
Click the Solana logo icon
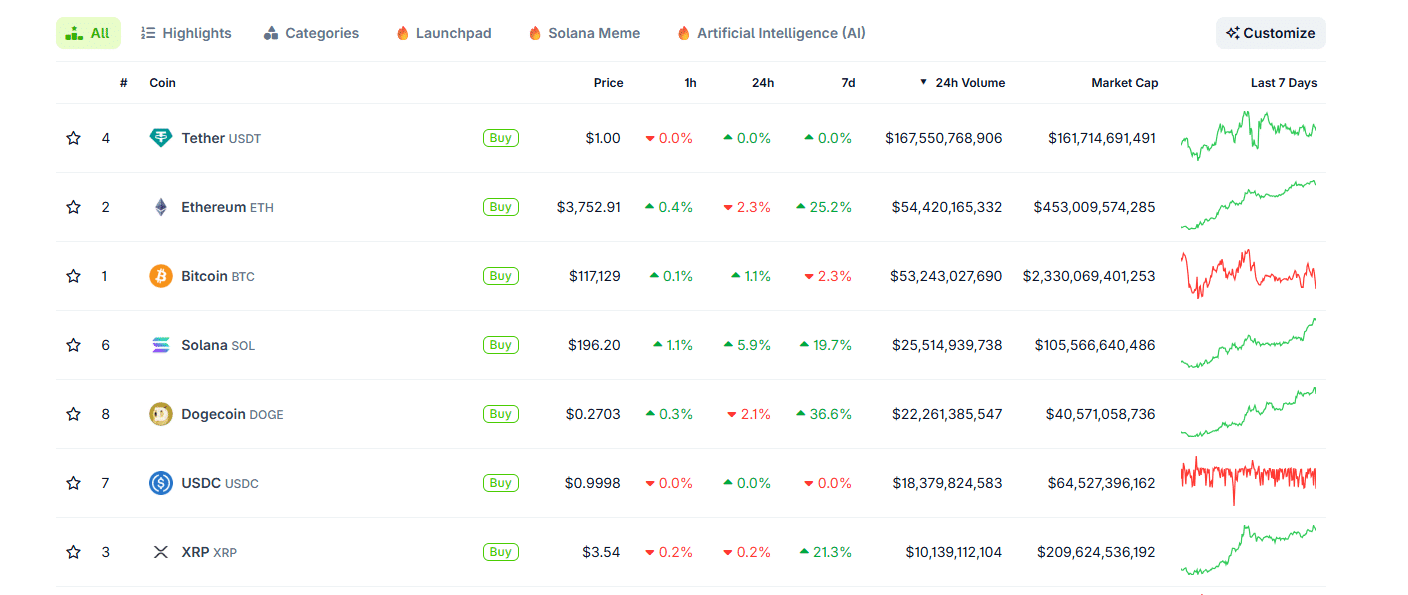point(161,345)
